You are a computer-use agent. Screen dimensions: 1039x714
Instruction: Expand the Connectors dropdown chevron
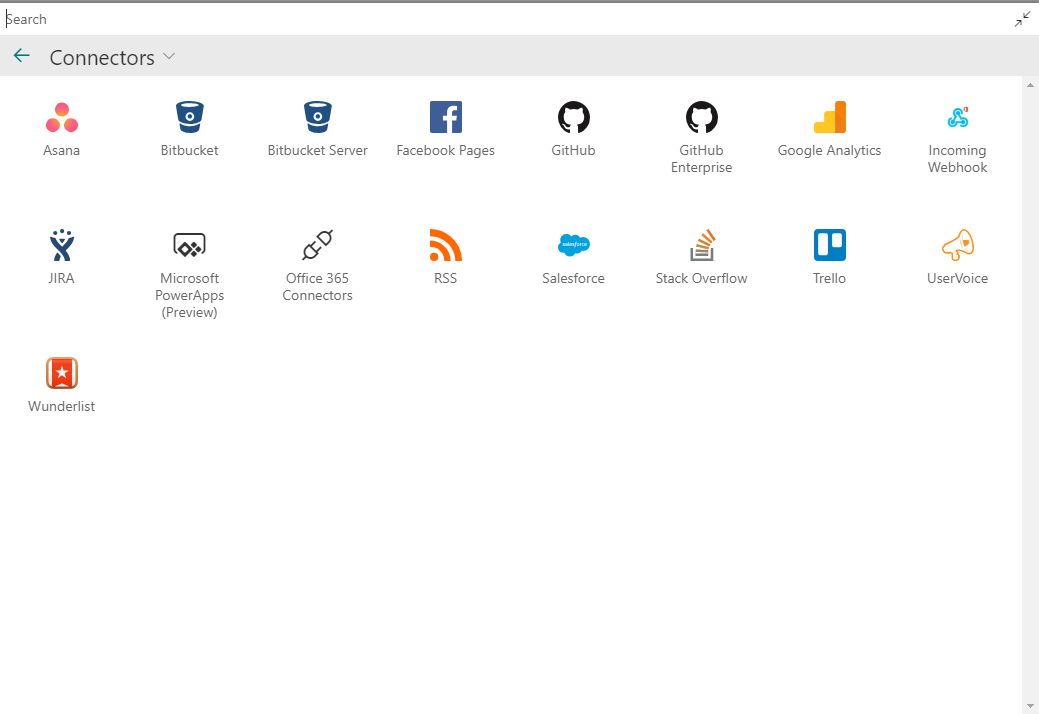tap(169, 57)
